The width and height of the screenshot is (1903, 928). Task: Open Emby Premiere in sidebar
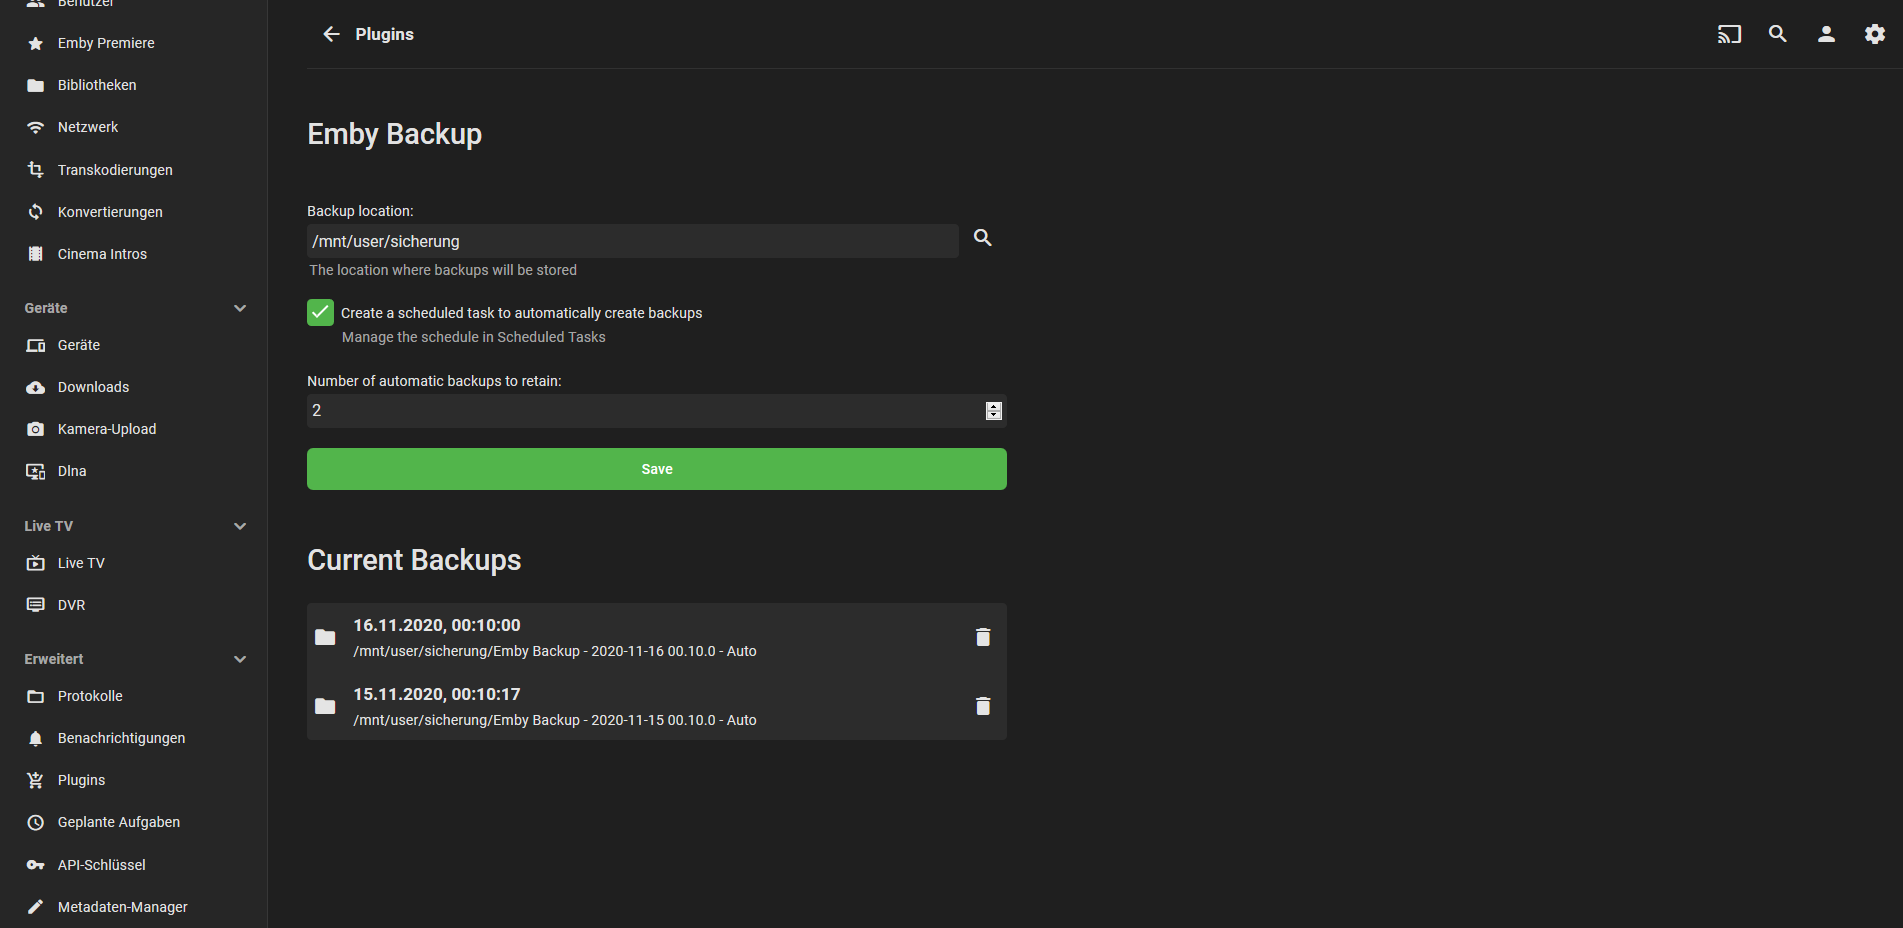[x=106, y=43]
